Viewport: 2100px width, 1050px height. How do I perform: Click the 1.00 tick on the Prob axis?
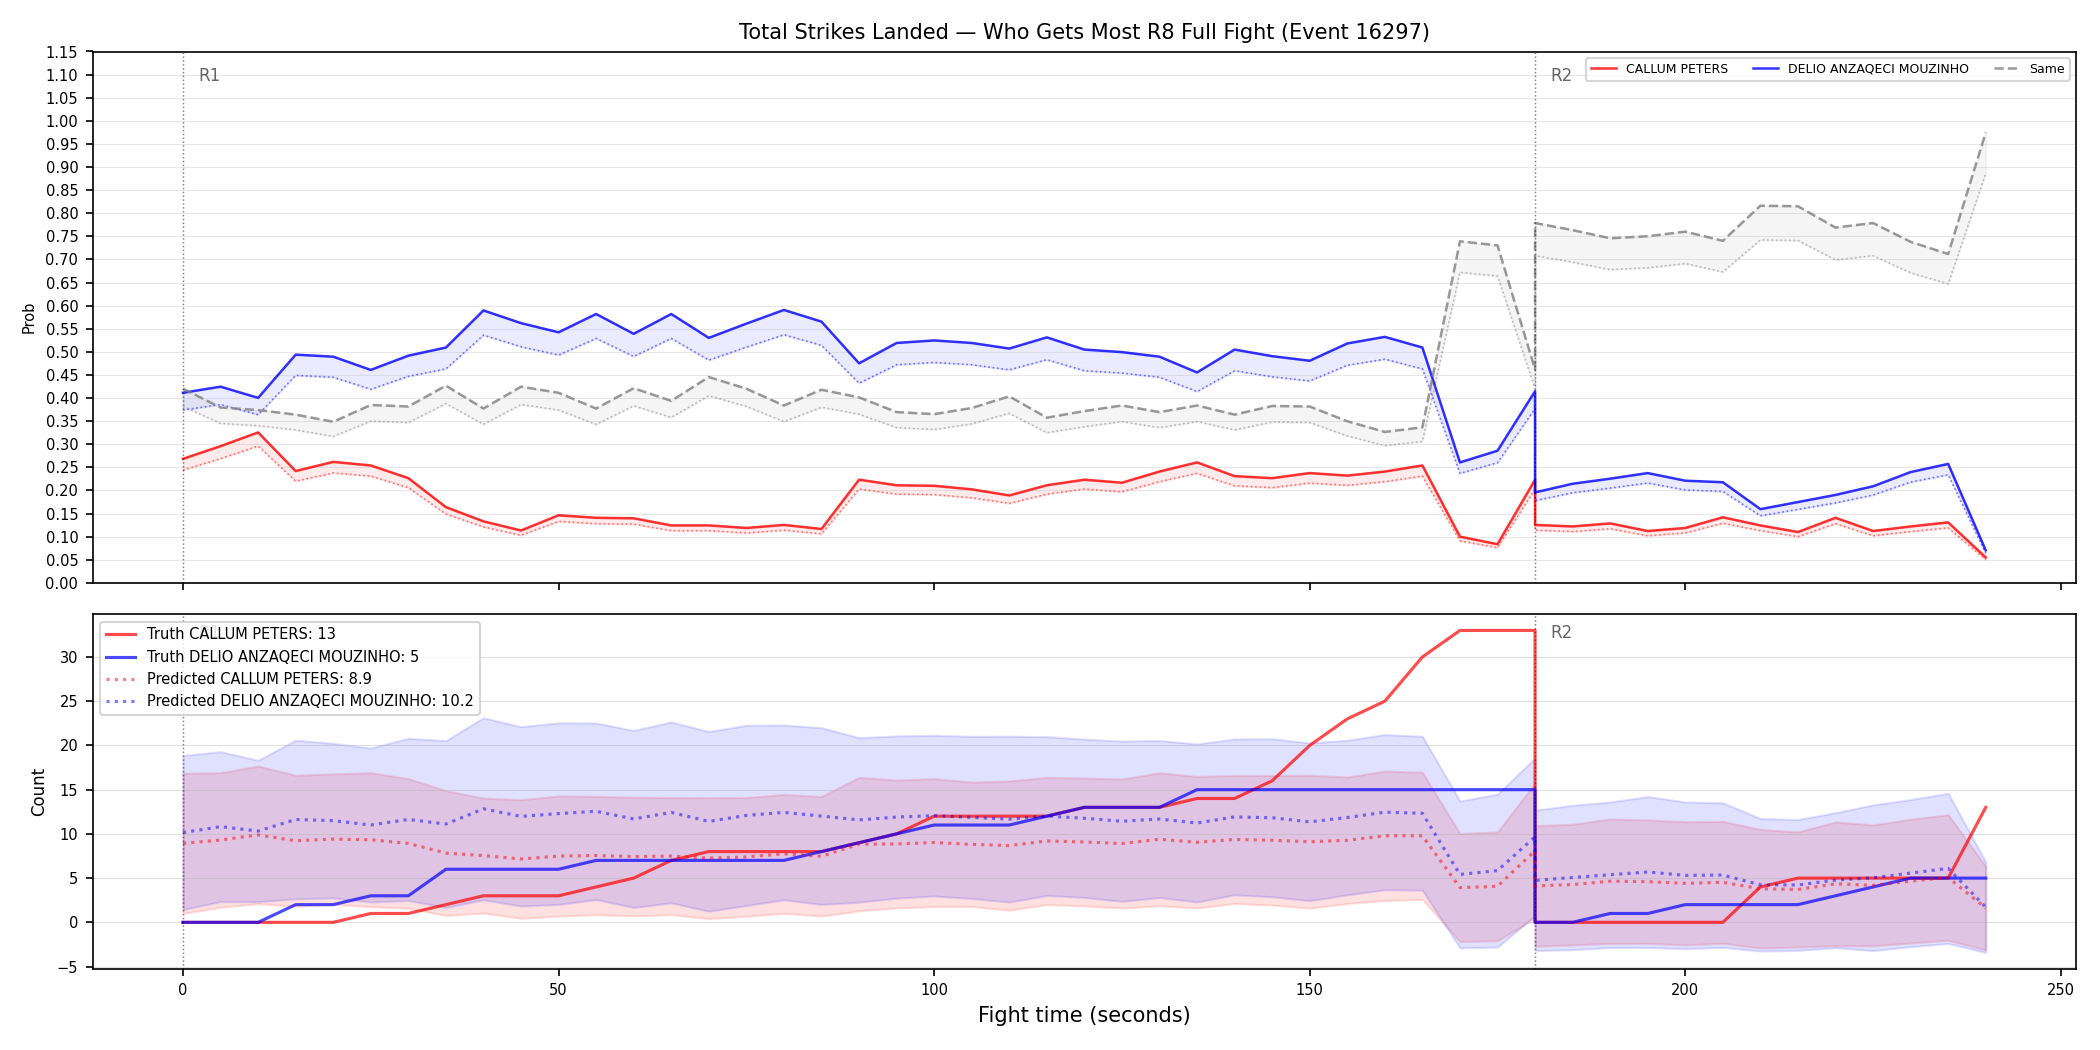(62, 121)
